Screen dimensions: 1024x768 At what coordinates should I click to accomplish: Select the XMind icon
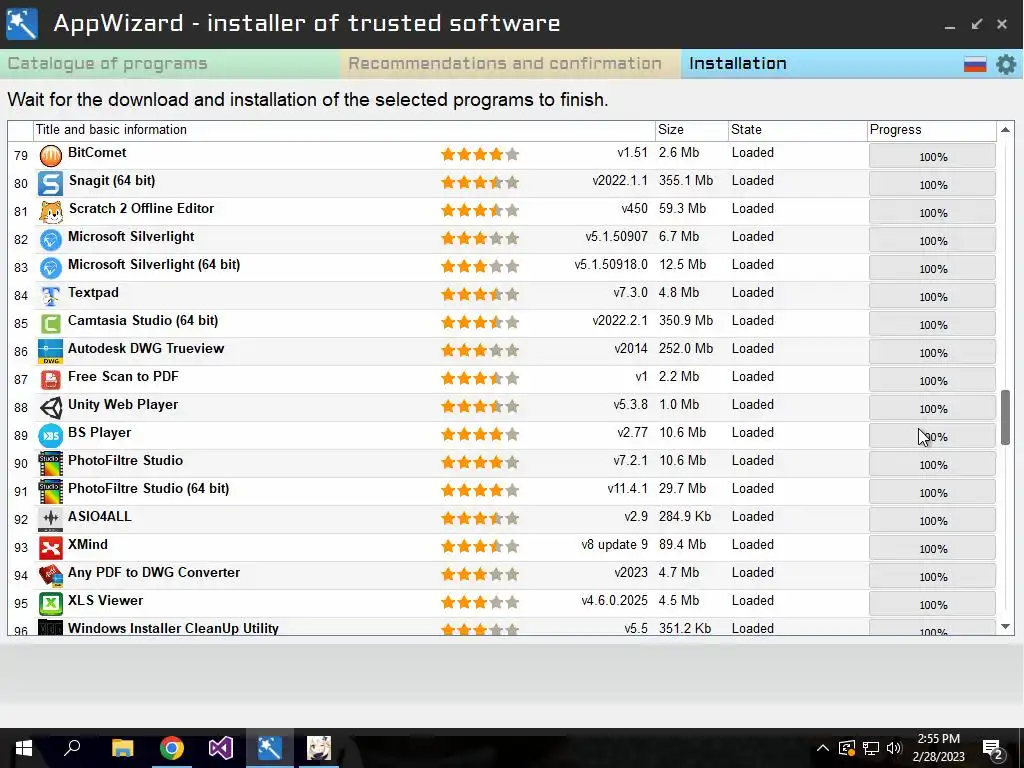coord(50,547)
